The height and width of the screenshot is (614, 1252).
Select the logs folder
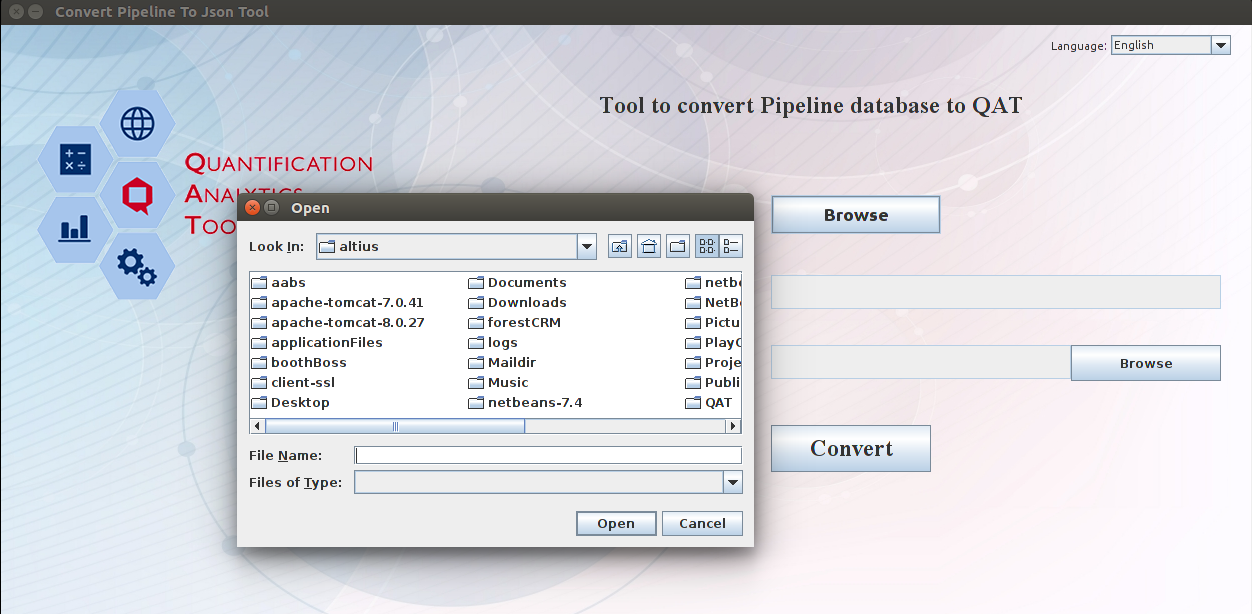(x=493, y=343)
